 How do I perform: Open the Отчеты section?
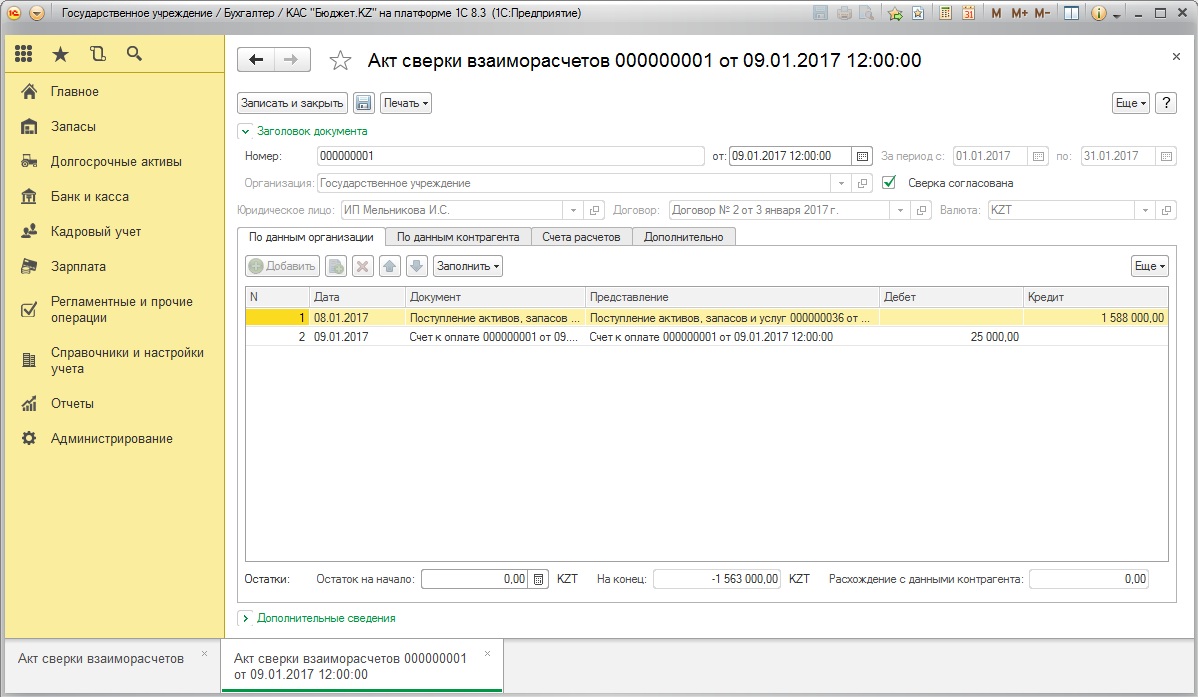72,404
